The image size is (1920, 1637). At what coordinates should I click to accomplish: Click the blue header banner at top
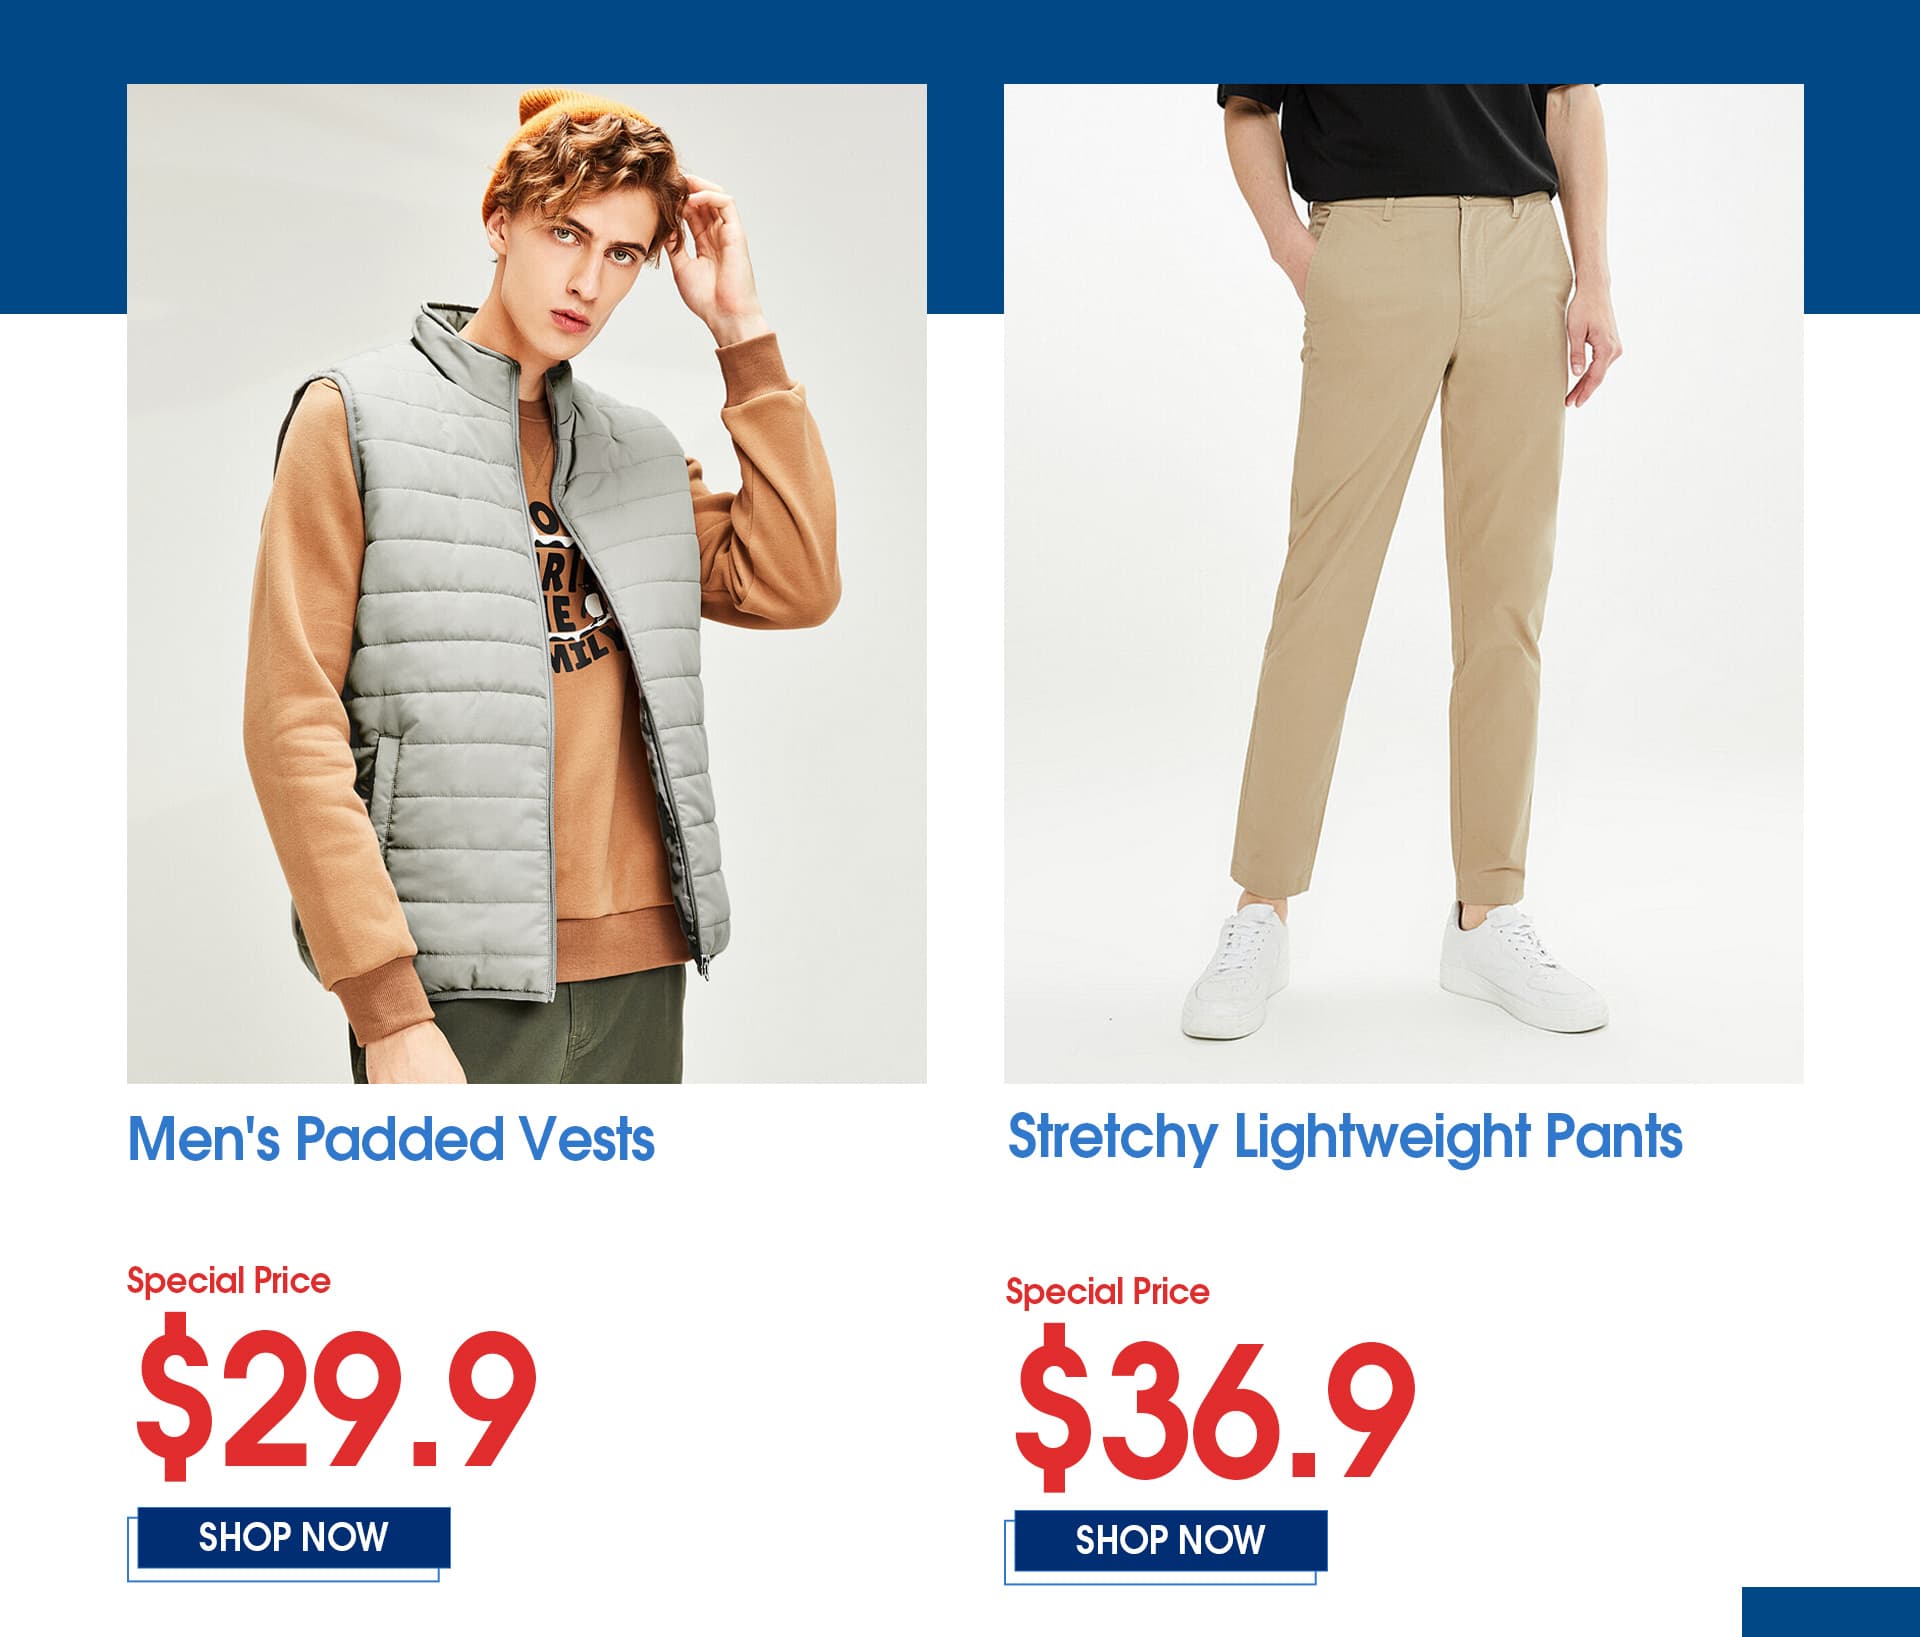(x=960, y=41)
